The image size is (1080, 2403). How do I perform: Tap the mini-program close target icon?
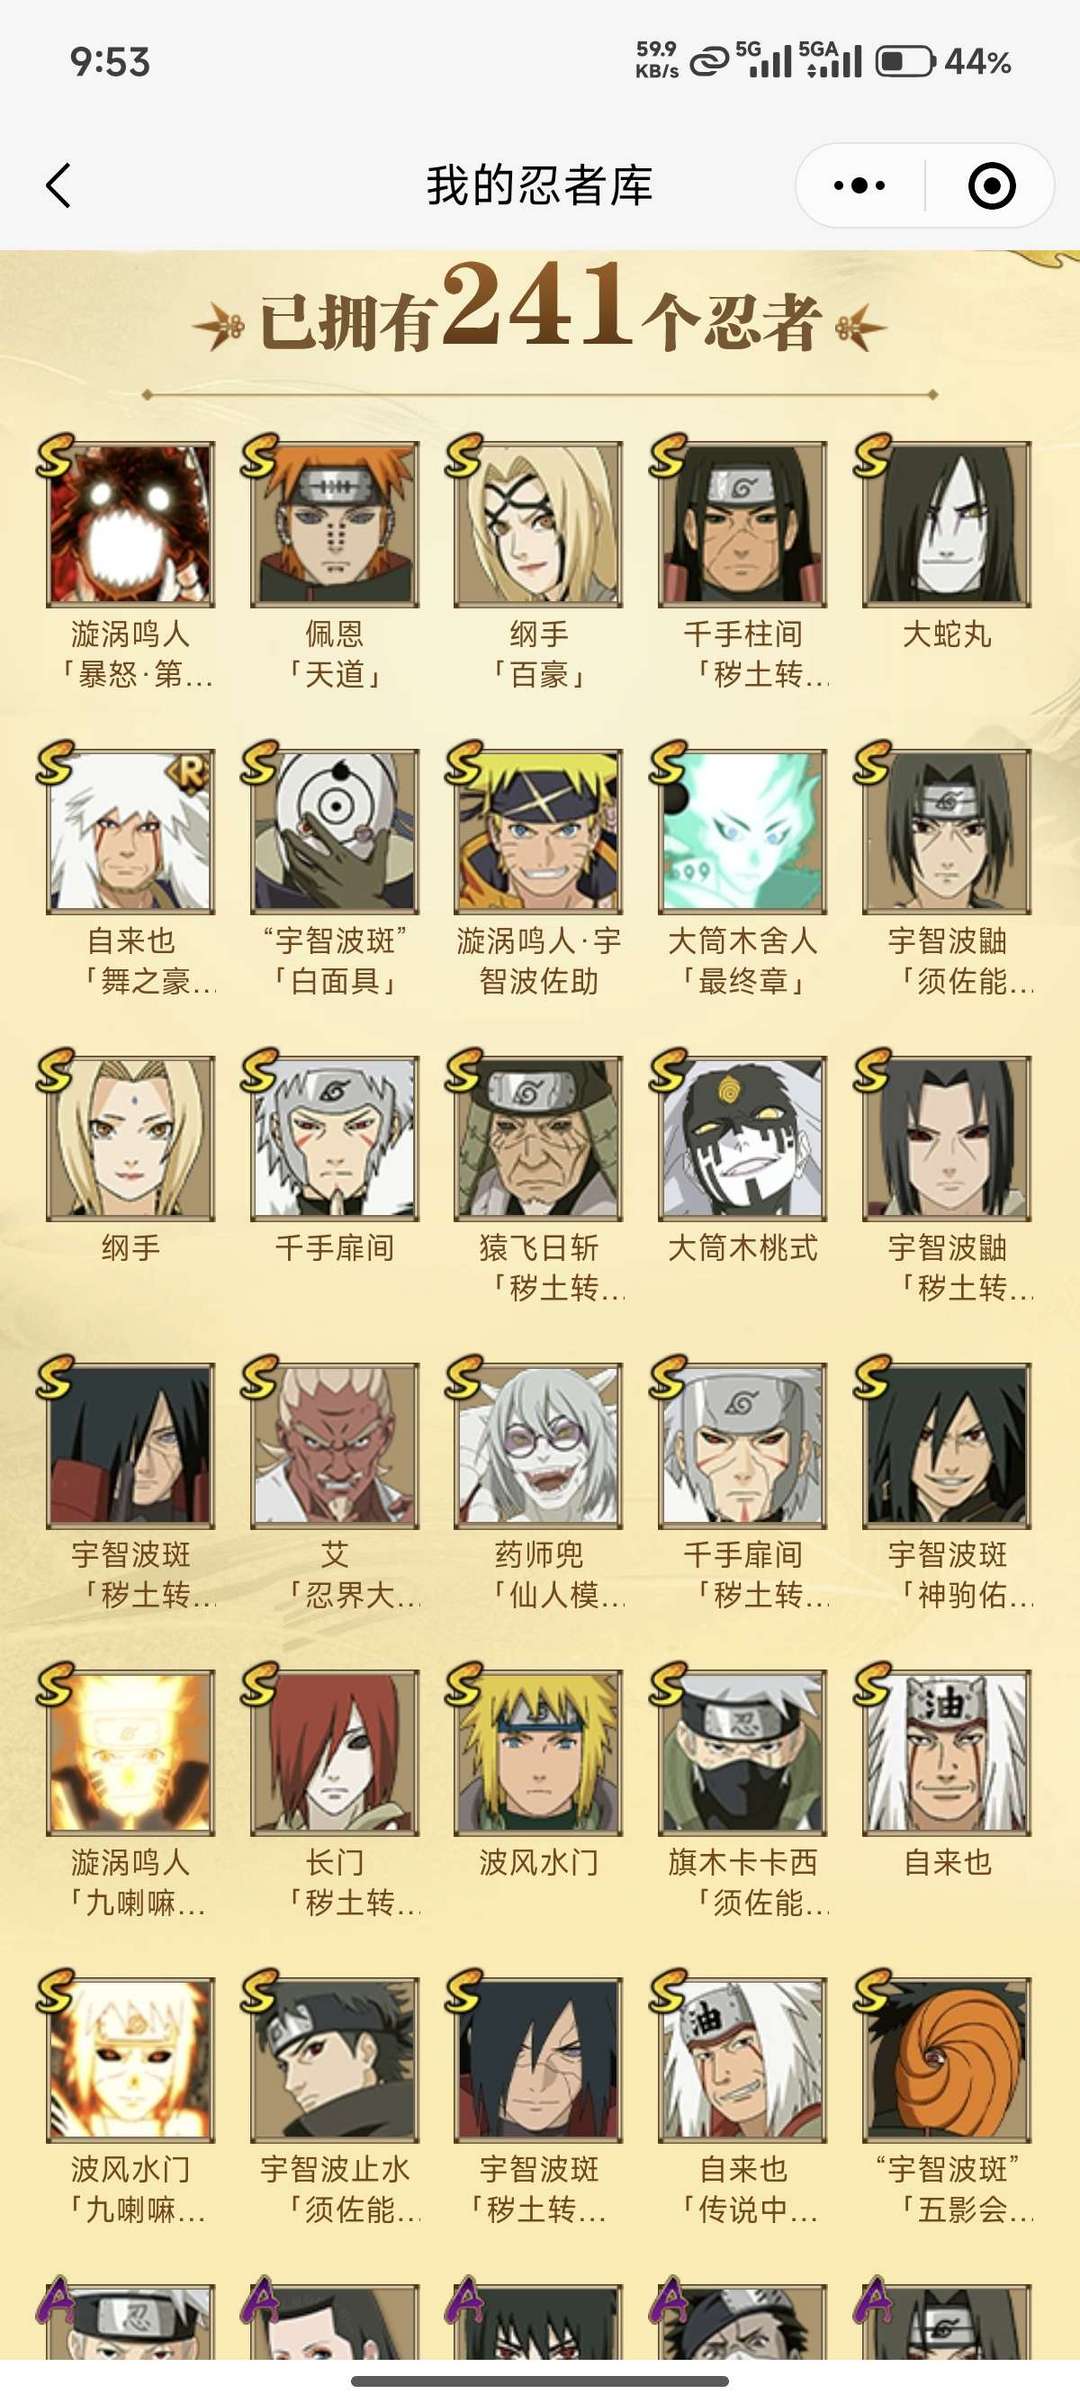point(992,186)
